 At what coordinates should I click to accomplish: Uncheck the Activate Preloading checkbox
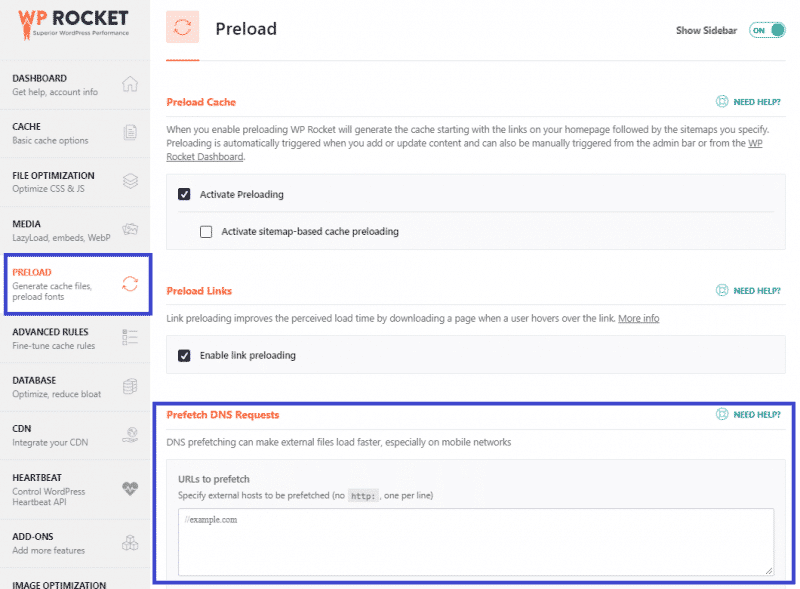(184, 194)
